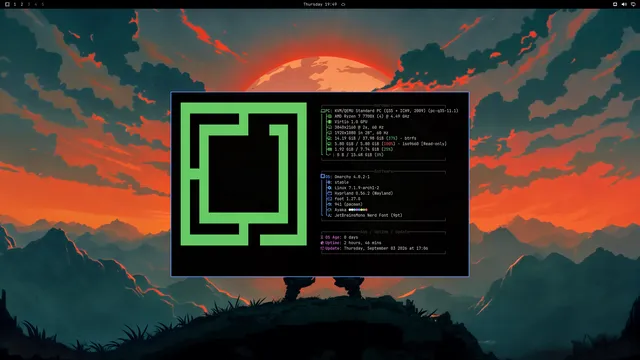
Task: Switch to workspace 4
Action: click(x=36, y=4)
